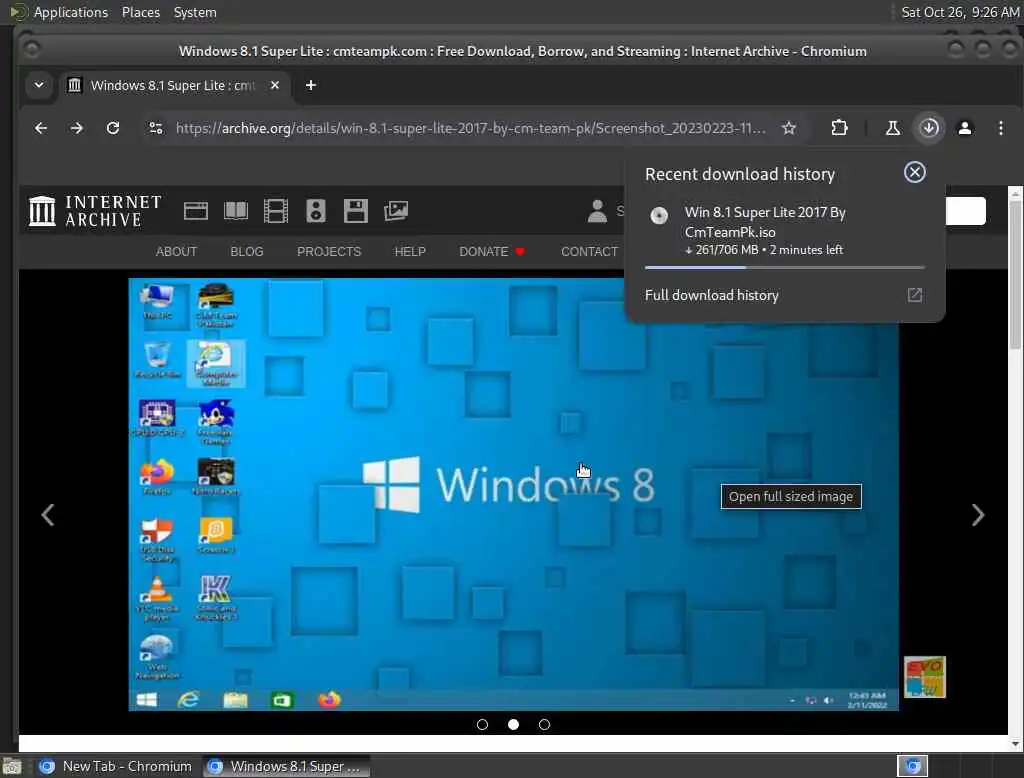Click show desktop icon in bottom panel
The image size is (1024, 778).
coord(12,766)
